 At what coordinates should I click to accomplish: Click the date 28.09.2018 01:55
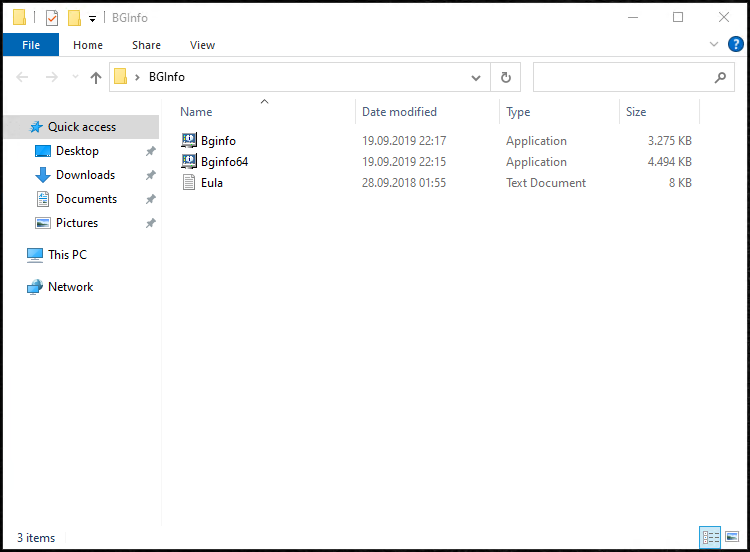click(404, 183)
